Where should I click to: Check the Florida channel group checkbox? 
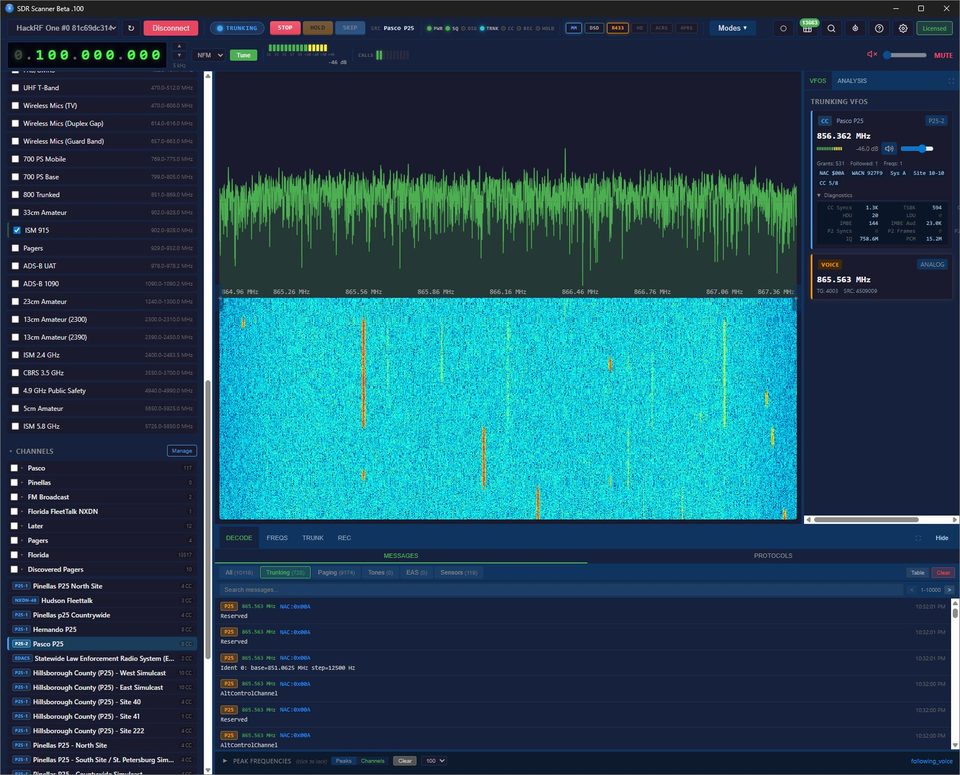pyautogui.click(x=14, y=555)
